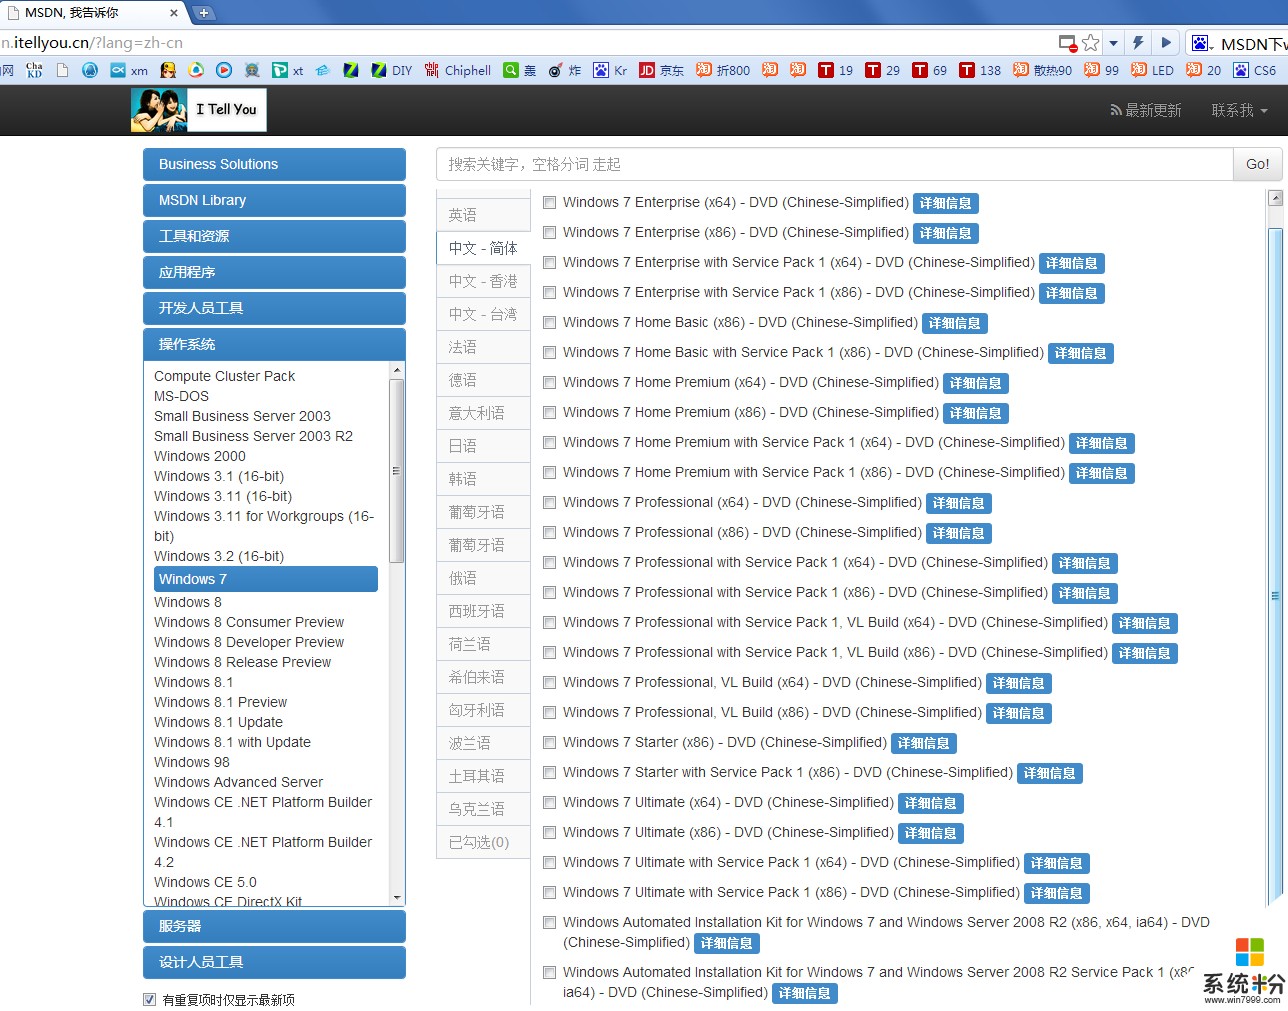Select Windows 98 in the OS list
This screenshot has width=1288, height=1011.
pyautogui.click(x=192, y=762)
